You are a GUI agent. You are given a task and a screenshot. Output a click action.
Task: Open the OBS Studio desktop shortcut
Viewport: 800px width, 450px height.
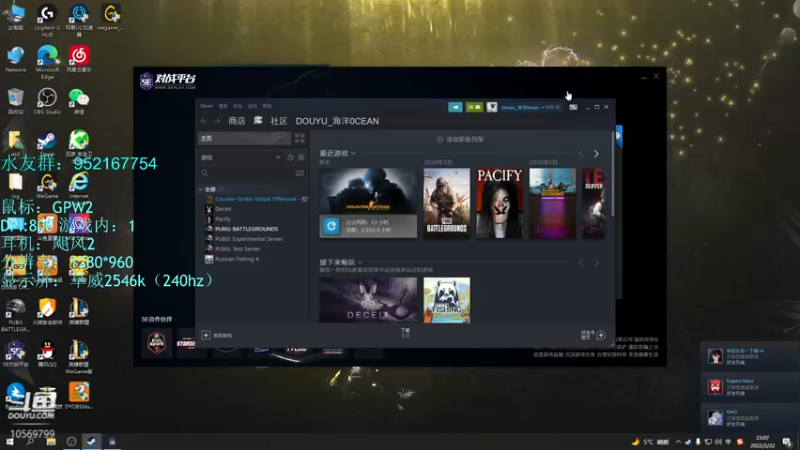[x=47, y=101]
